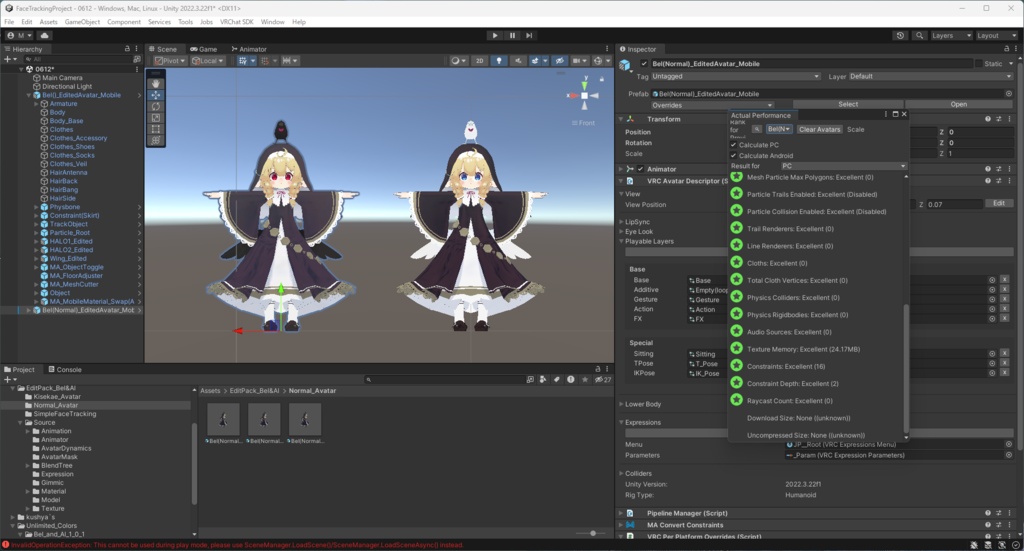This screenshot has width=1024, height=551.
Task: Open Transform component preset icon
Action: coord(999,119)
